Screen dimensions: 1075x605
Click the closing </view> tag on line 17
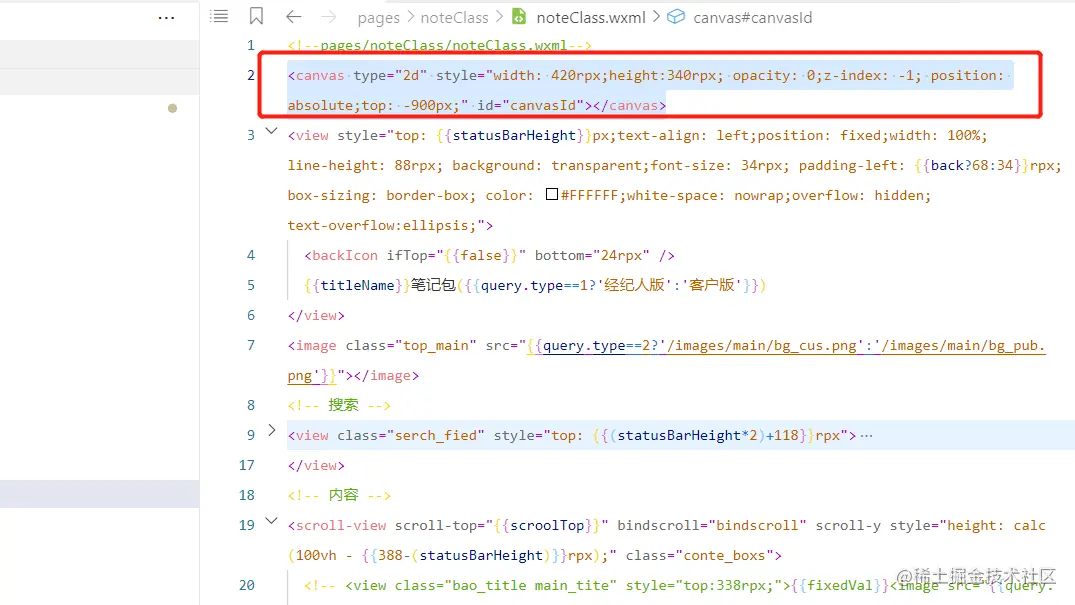point(316,465)
